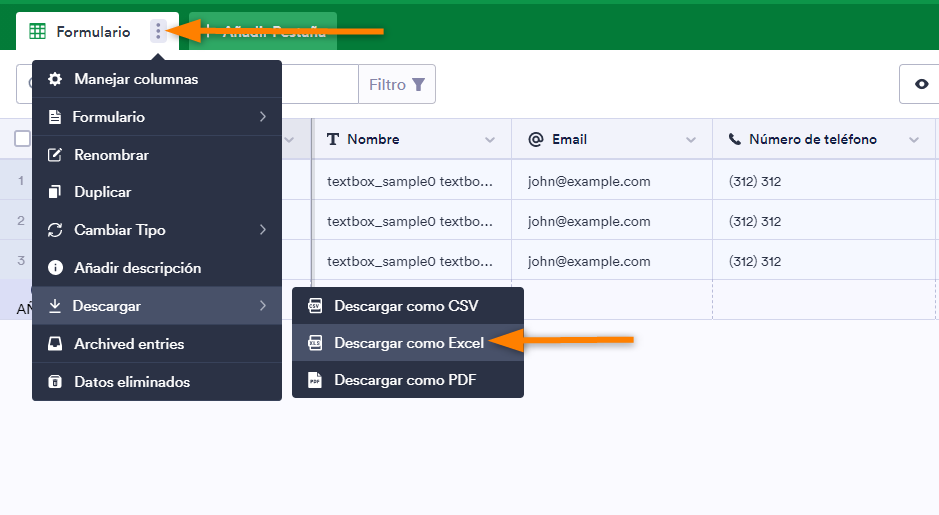939x515 pixels.
Task: Select Duplicar menu option
Action: click(157, 192)
